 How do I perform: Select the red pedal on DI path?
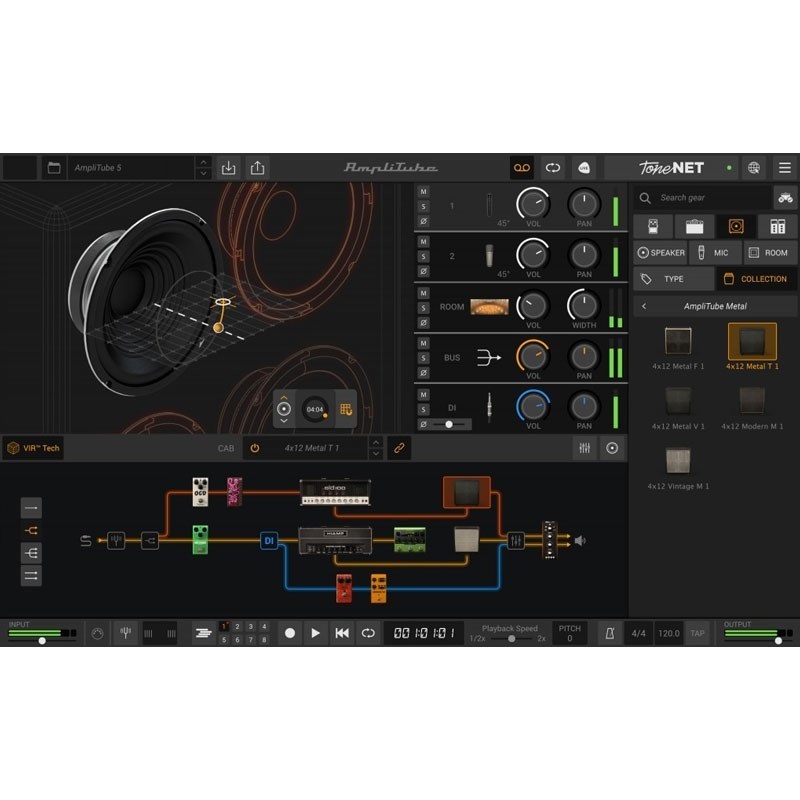tap(344, 588)
